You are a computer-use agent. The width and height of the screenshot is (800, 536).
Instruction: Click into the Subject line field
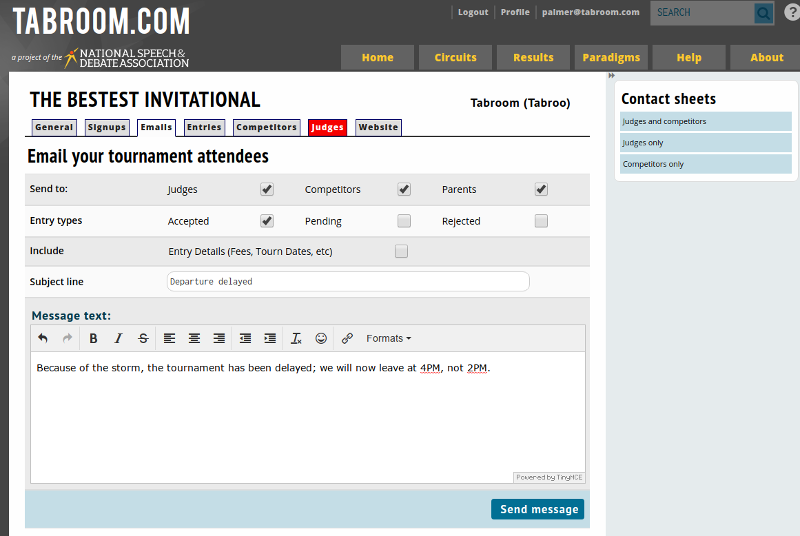coord(347,282)
